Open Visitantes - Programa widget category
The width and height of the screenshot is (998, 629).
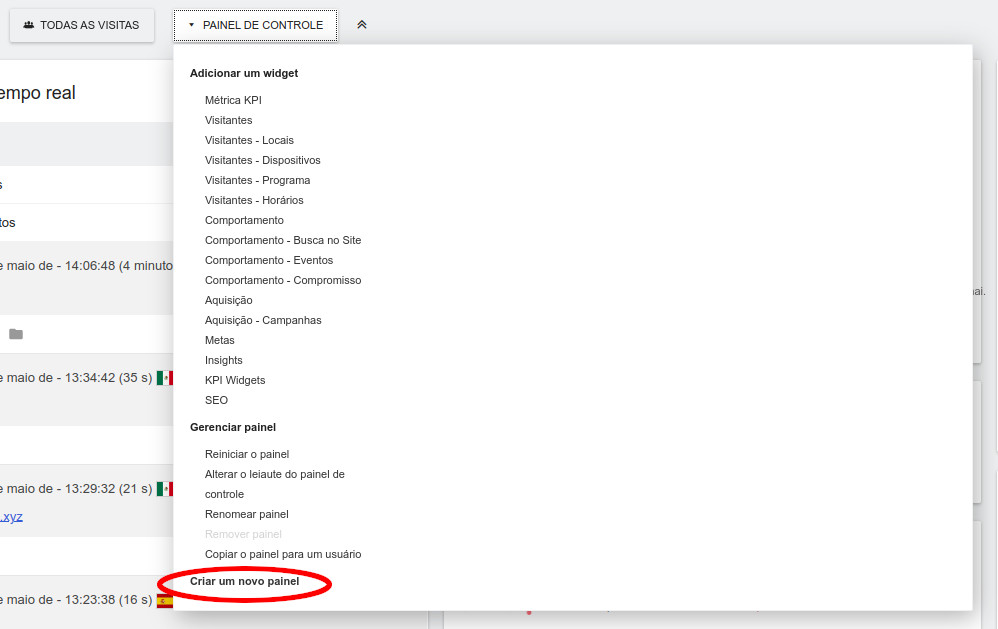coord(257,180)
